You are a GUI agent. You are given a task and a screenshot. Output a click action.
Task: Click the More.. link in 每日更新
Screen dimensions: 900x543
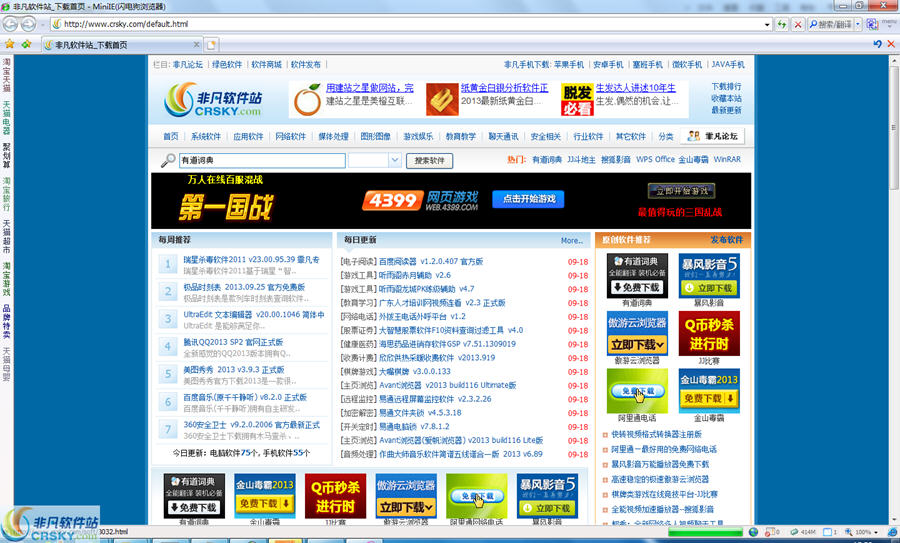[x=572, y=241]
